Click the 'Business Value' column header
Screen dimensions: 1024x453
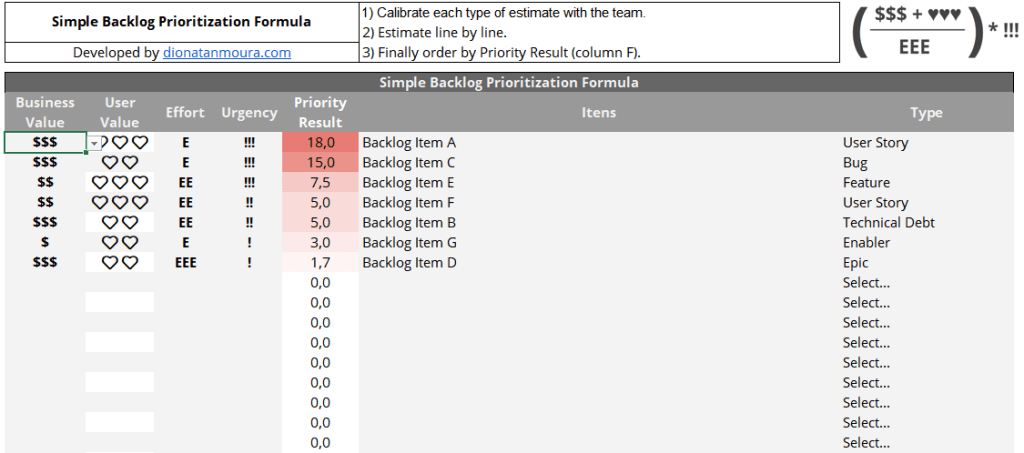pos(45,112)
